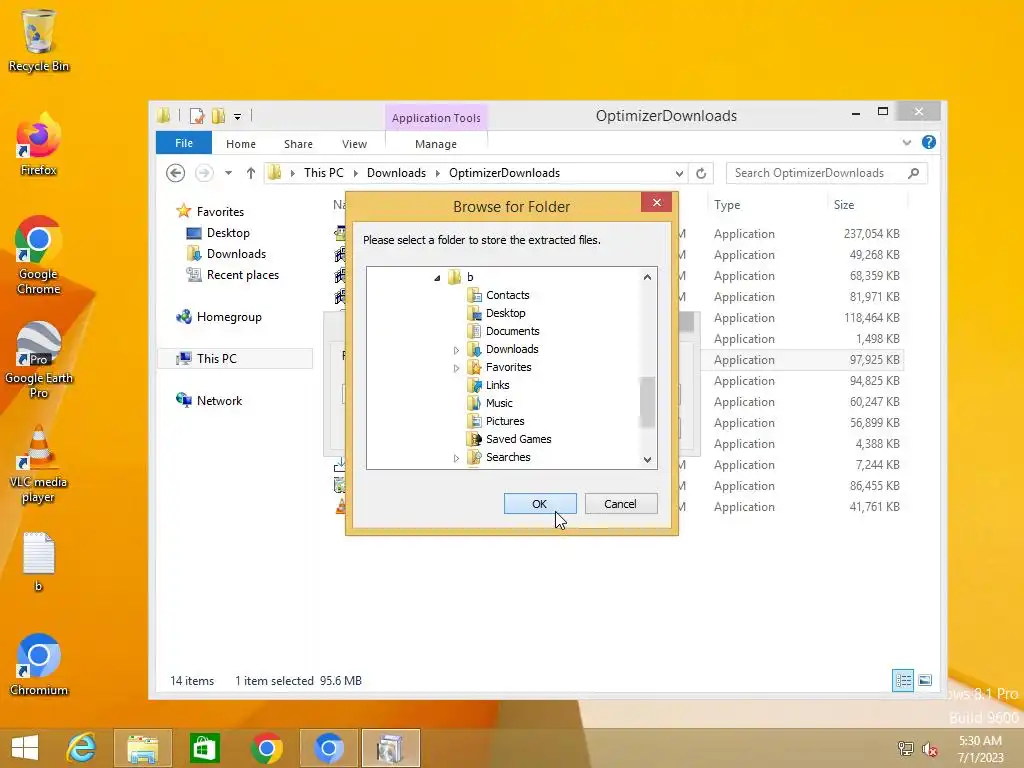Screen dimensions: 1024x768
Task: Click the tree scrollbar down arrow
Action: click(647, 460)
